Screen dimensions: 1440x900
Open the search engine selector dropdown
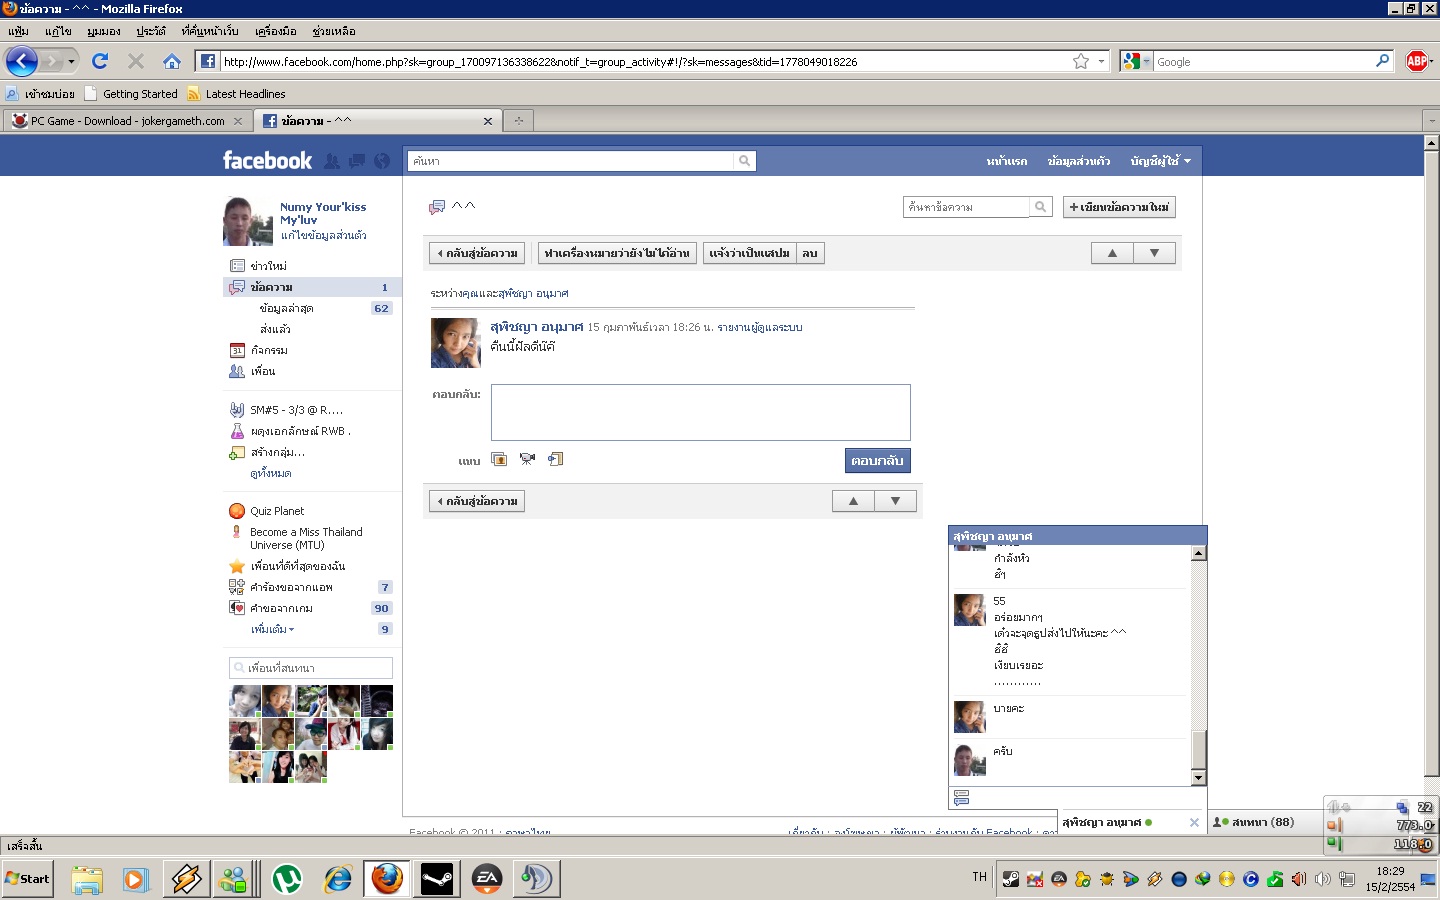(x=1136, y=61)
